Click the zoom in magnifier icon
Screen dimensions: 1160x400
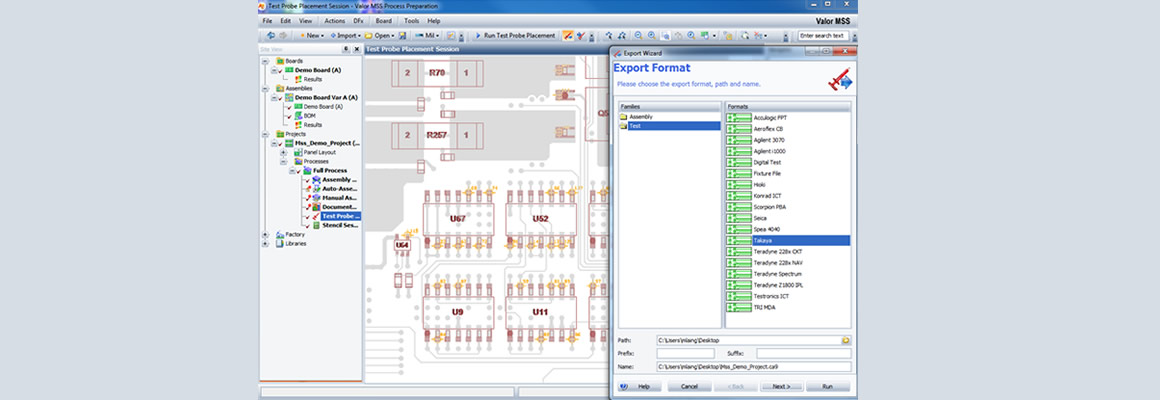(x=651, y=35)
